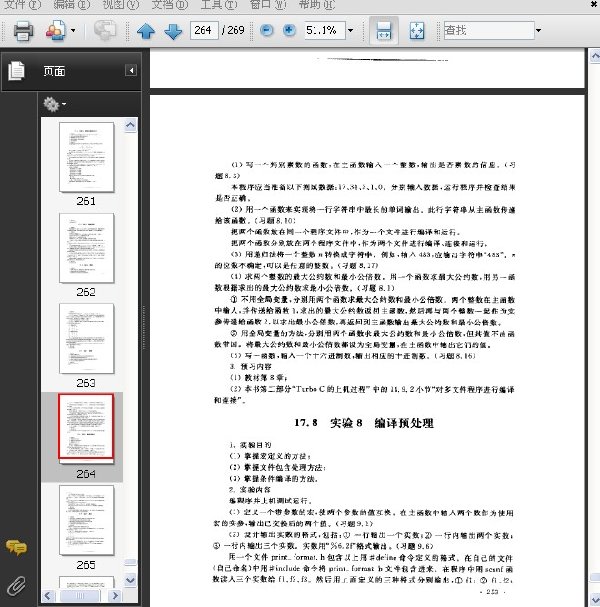Click the greyed-out globe icon in toolbar

click(x=105, y=30)
